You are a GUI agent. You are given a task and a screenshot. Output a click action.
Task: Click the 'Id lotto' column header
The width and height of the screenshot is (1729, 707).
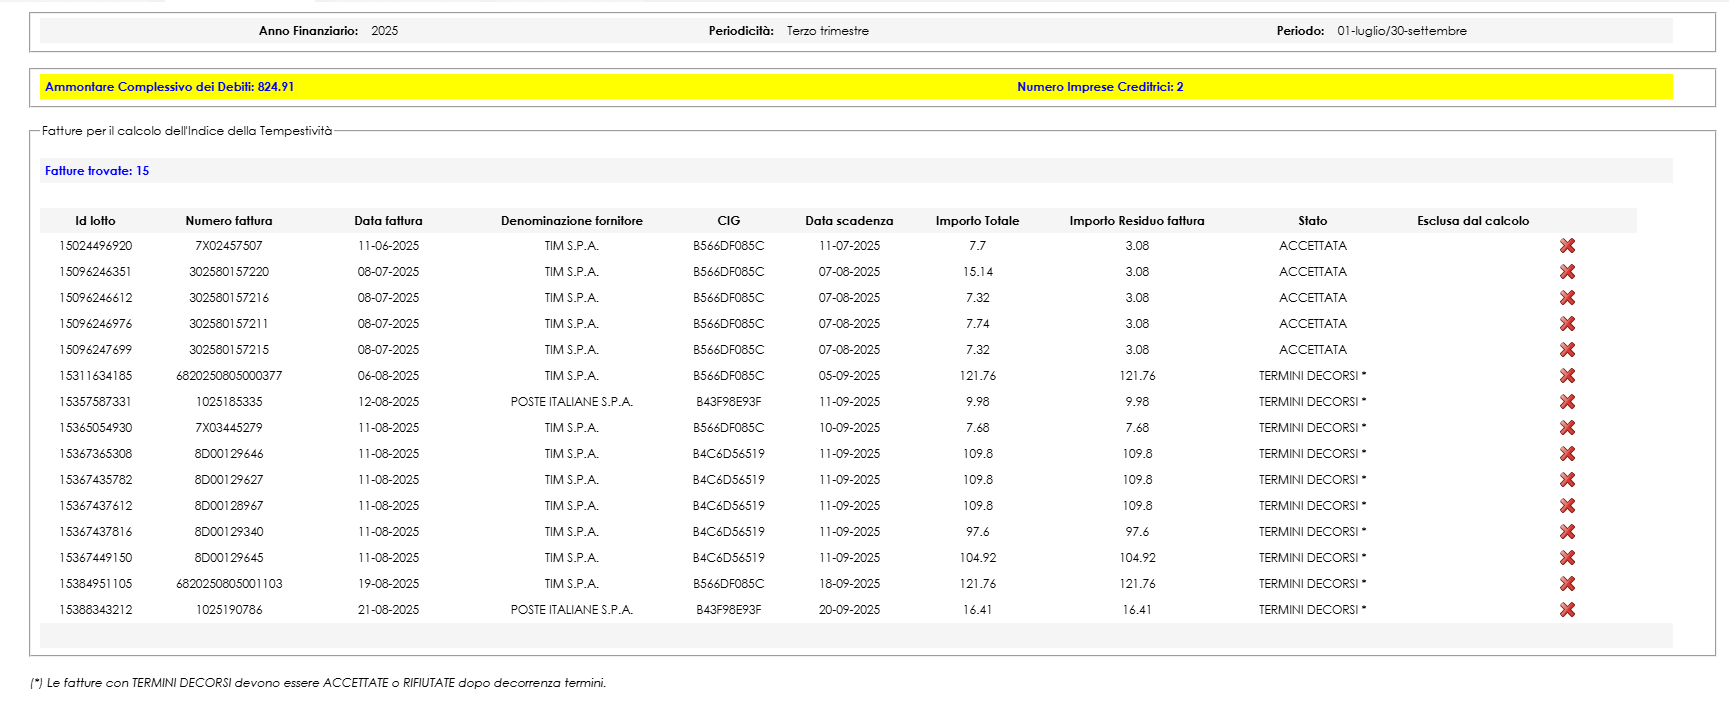(x=95, y=221)
